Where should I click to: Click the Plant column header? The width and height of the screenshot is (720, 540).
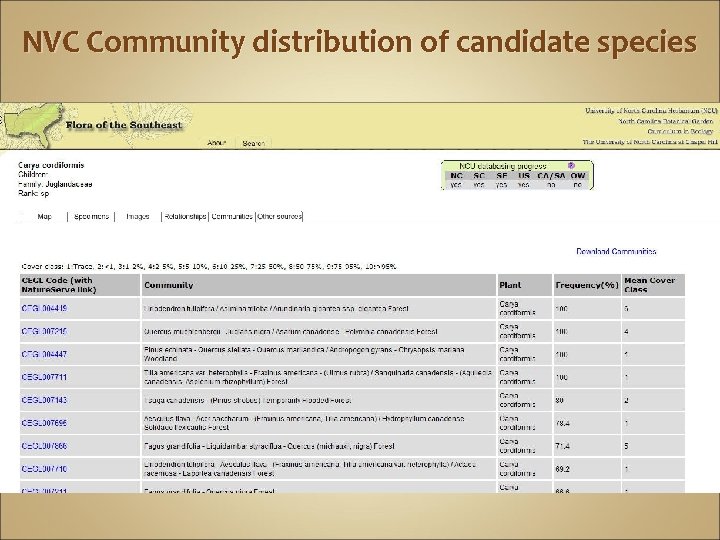(x=525, y=285)
